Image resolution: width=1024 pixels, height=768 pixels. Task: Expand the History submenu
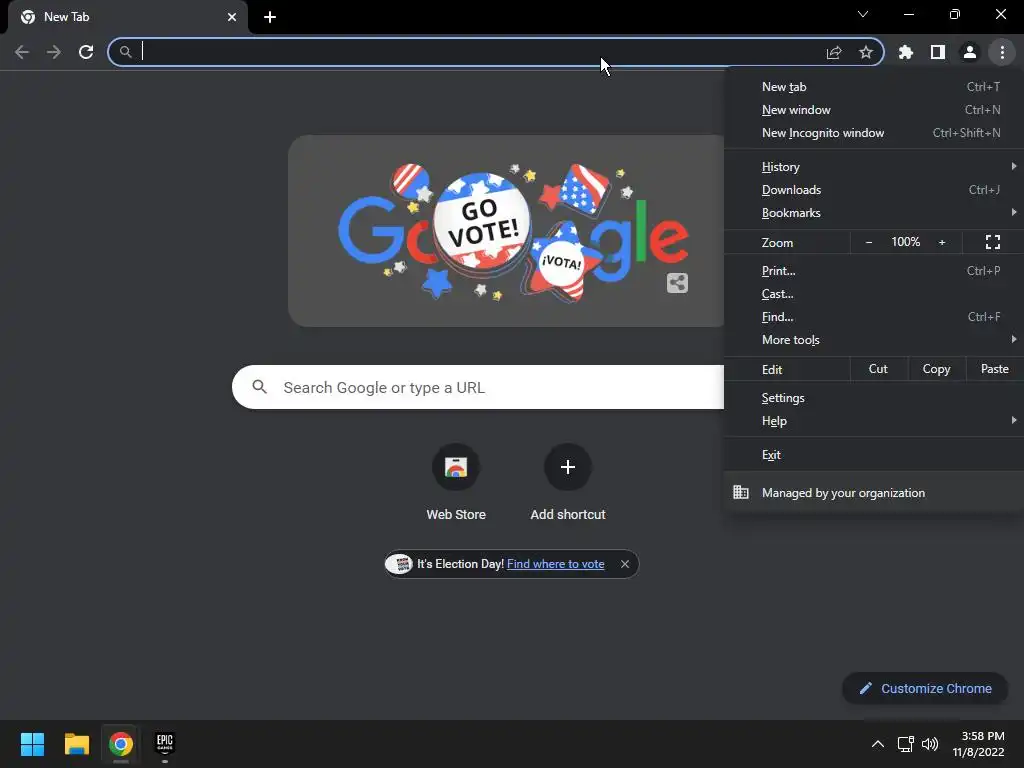[874, 167]
